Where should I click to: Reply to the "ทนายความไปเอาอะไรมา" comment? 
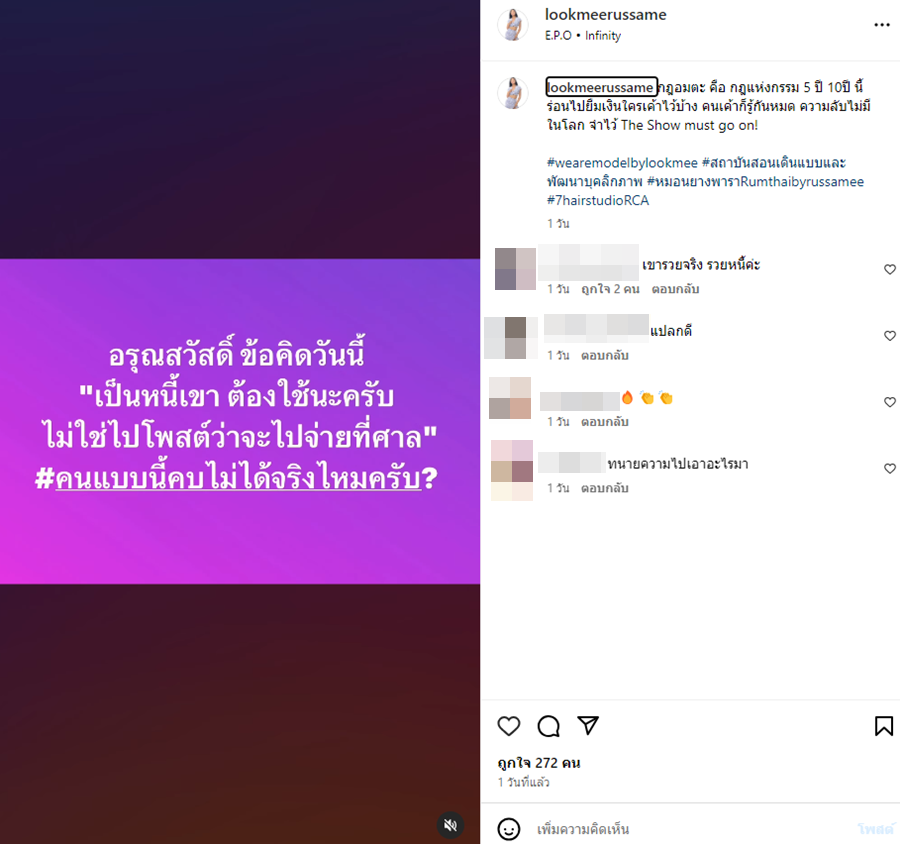click(x=604, y=488)
